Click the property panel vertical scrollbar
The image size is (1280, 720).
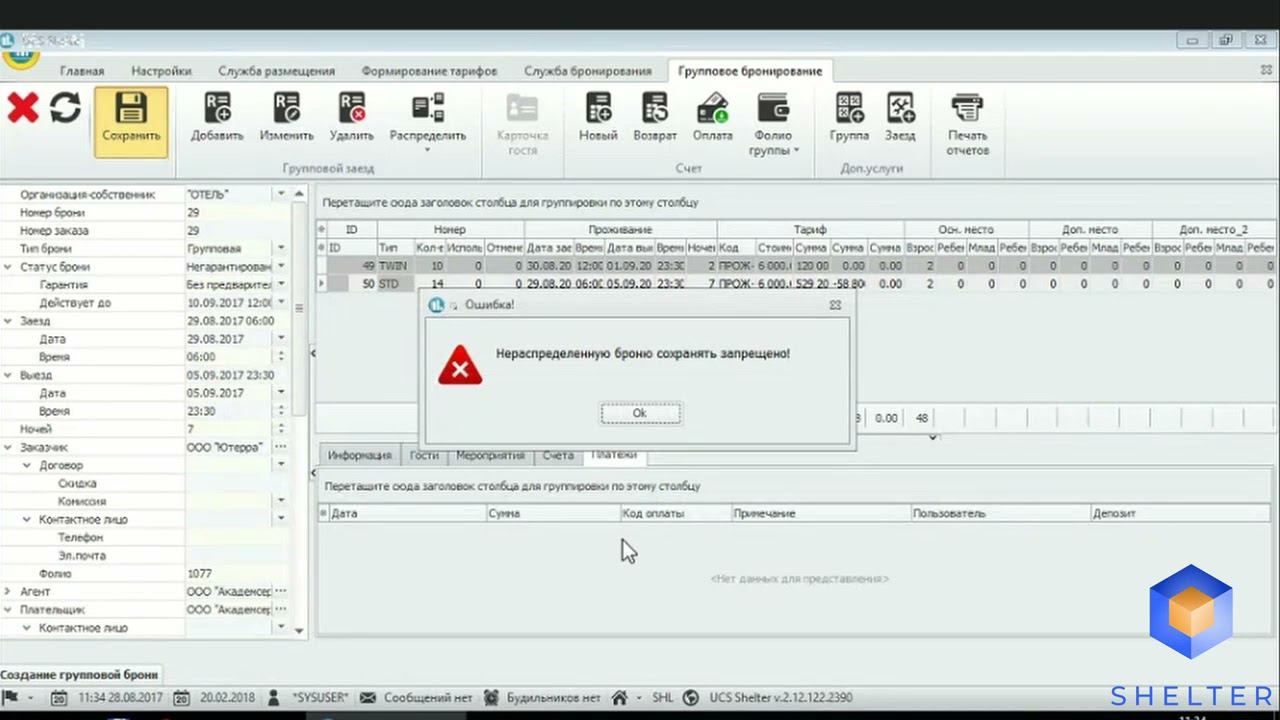299,310
